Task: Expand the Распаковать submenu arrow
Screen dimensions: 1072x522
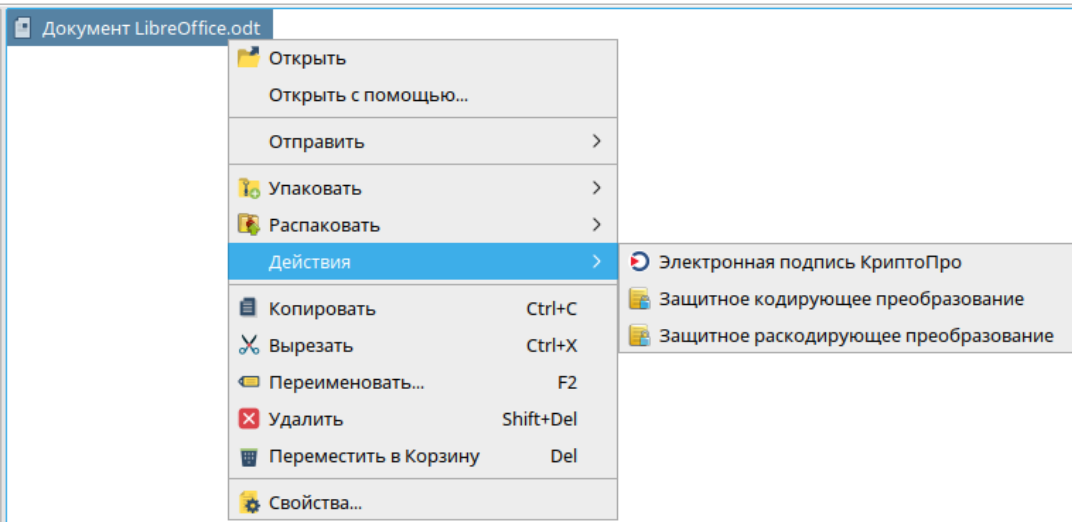Action: point(597,224)
